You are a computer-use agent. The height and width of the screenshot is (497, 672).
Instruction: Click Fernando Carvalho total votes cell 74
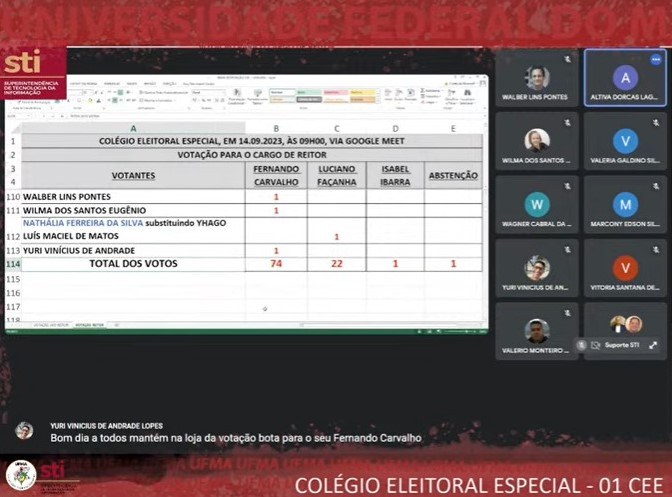[275, 264]
